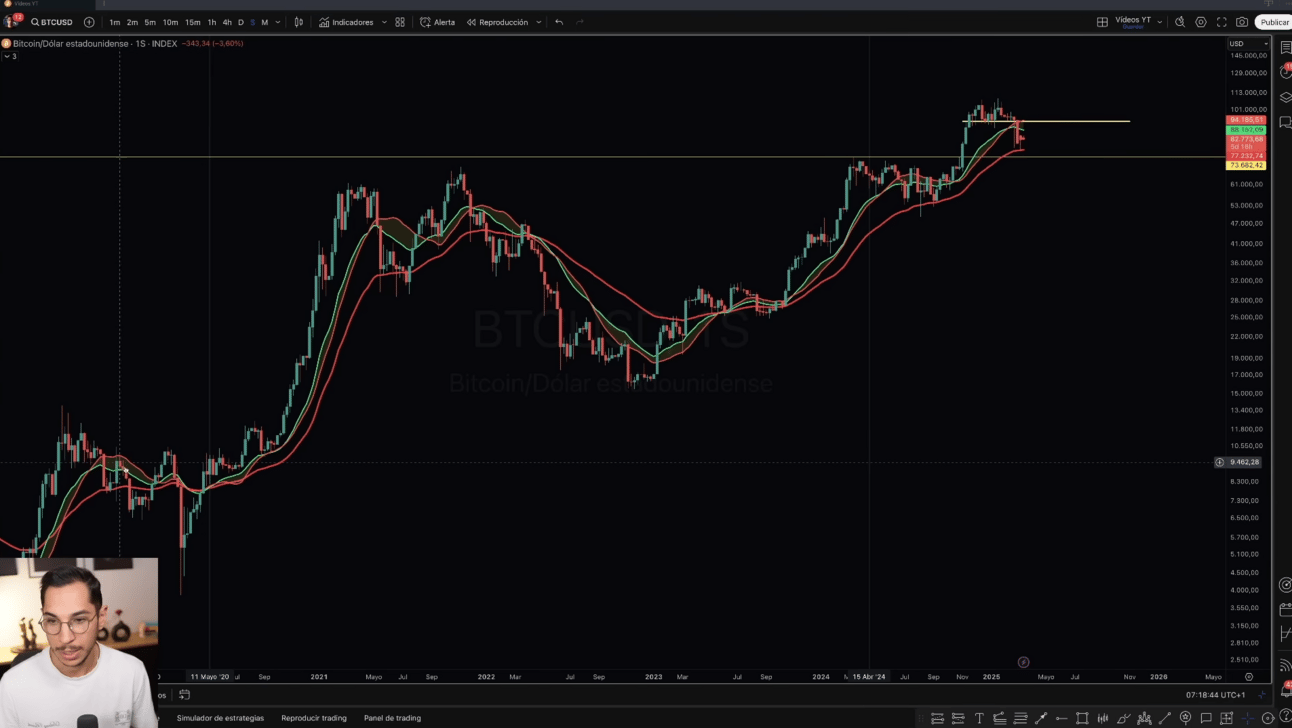The height and width of the screenshot is (728, 1292).
Task: Click the 07:18:44 UTC+1 timezone clock
Action: coord(1216,695)
